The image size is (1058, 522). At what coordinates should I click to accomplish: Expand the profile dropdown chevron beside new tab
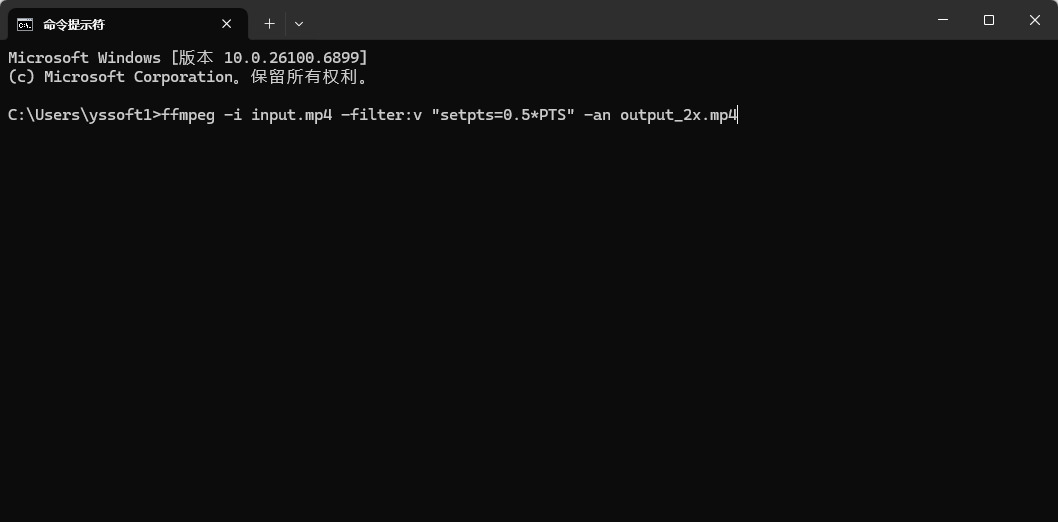(299, 24)
